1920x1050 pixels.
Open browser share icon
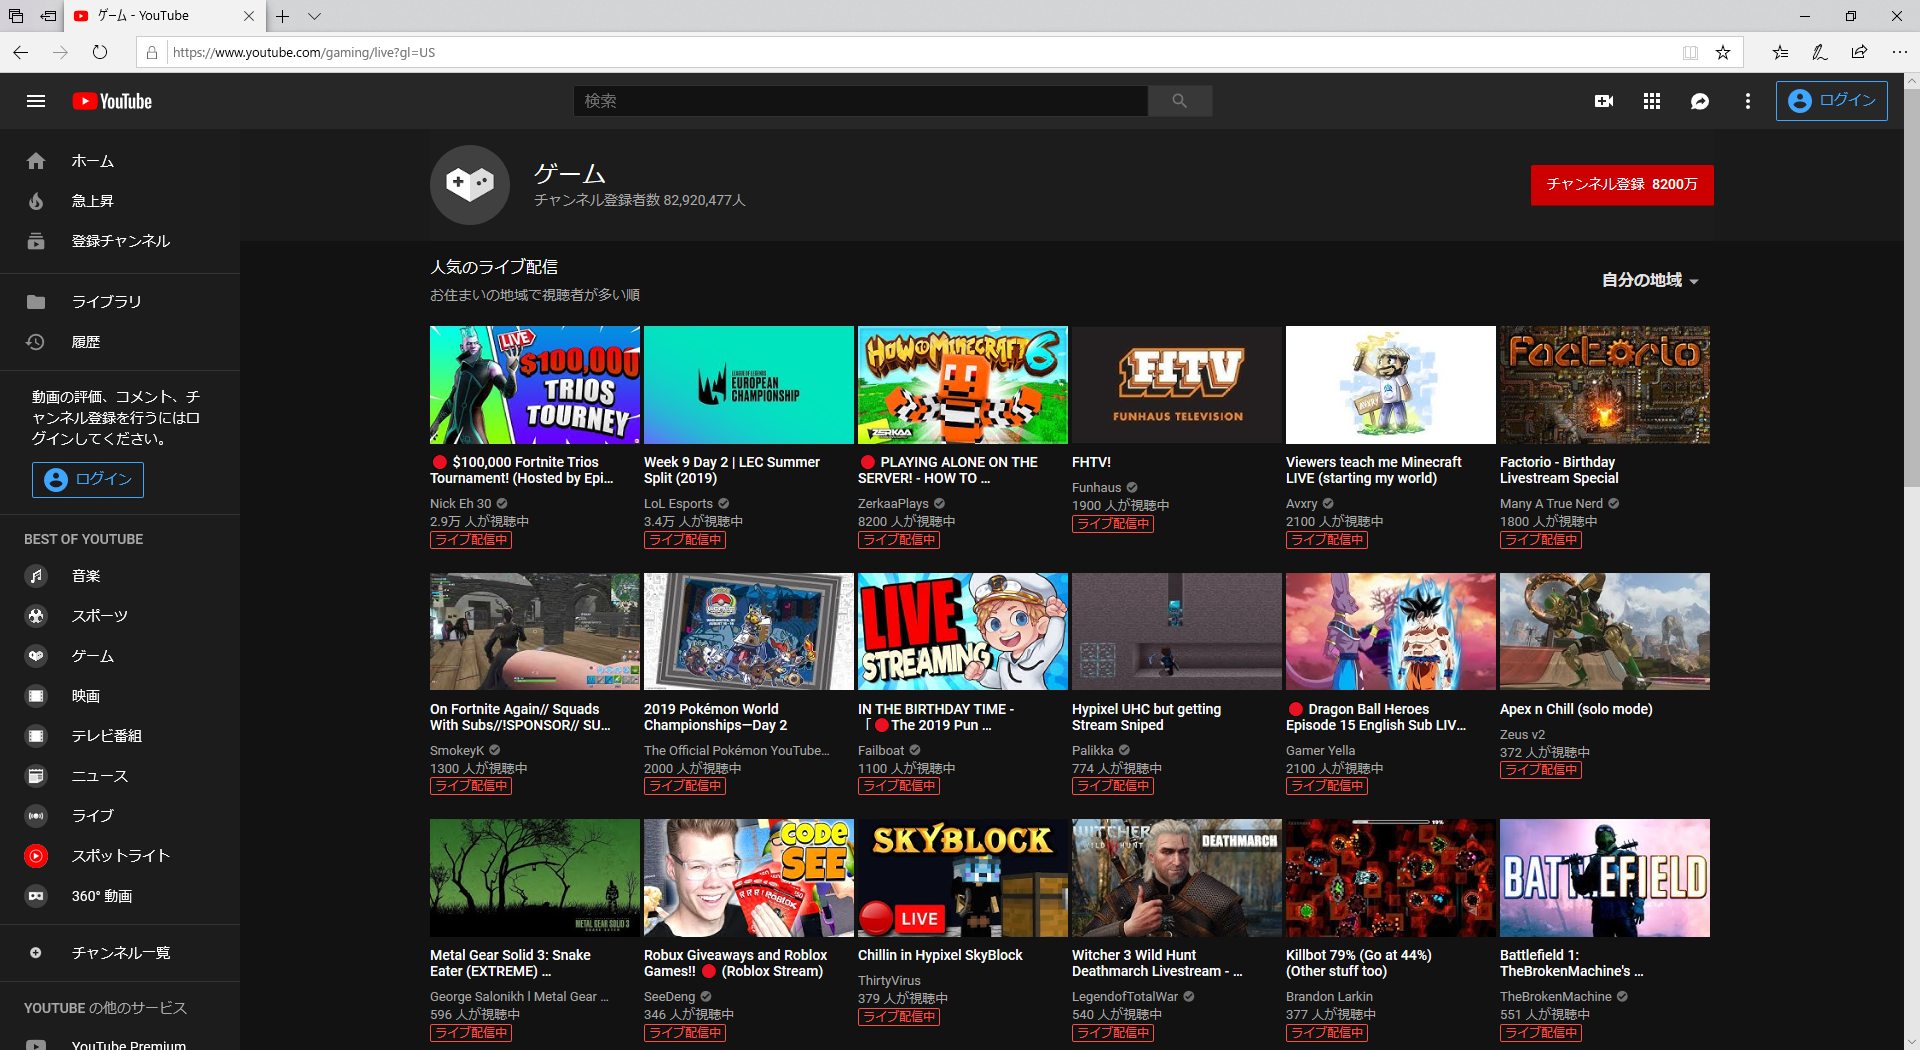1859,52
